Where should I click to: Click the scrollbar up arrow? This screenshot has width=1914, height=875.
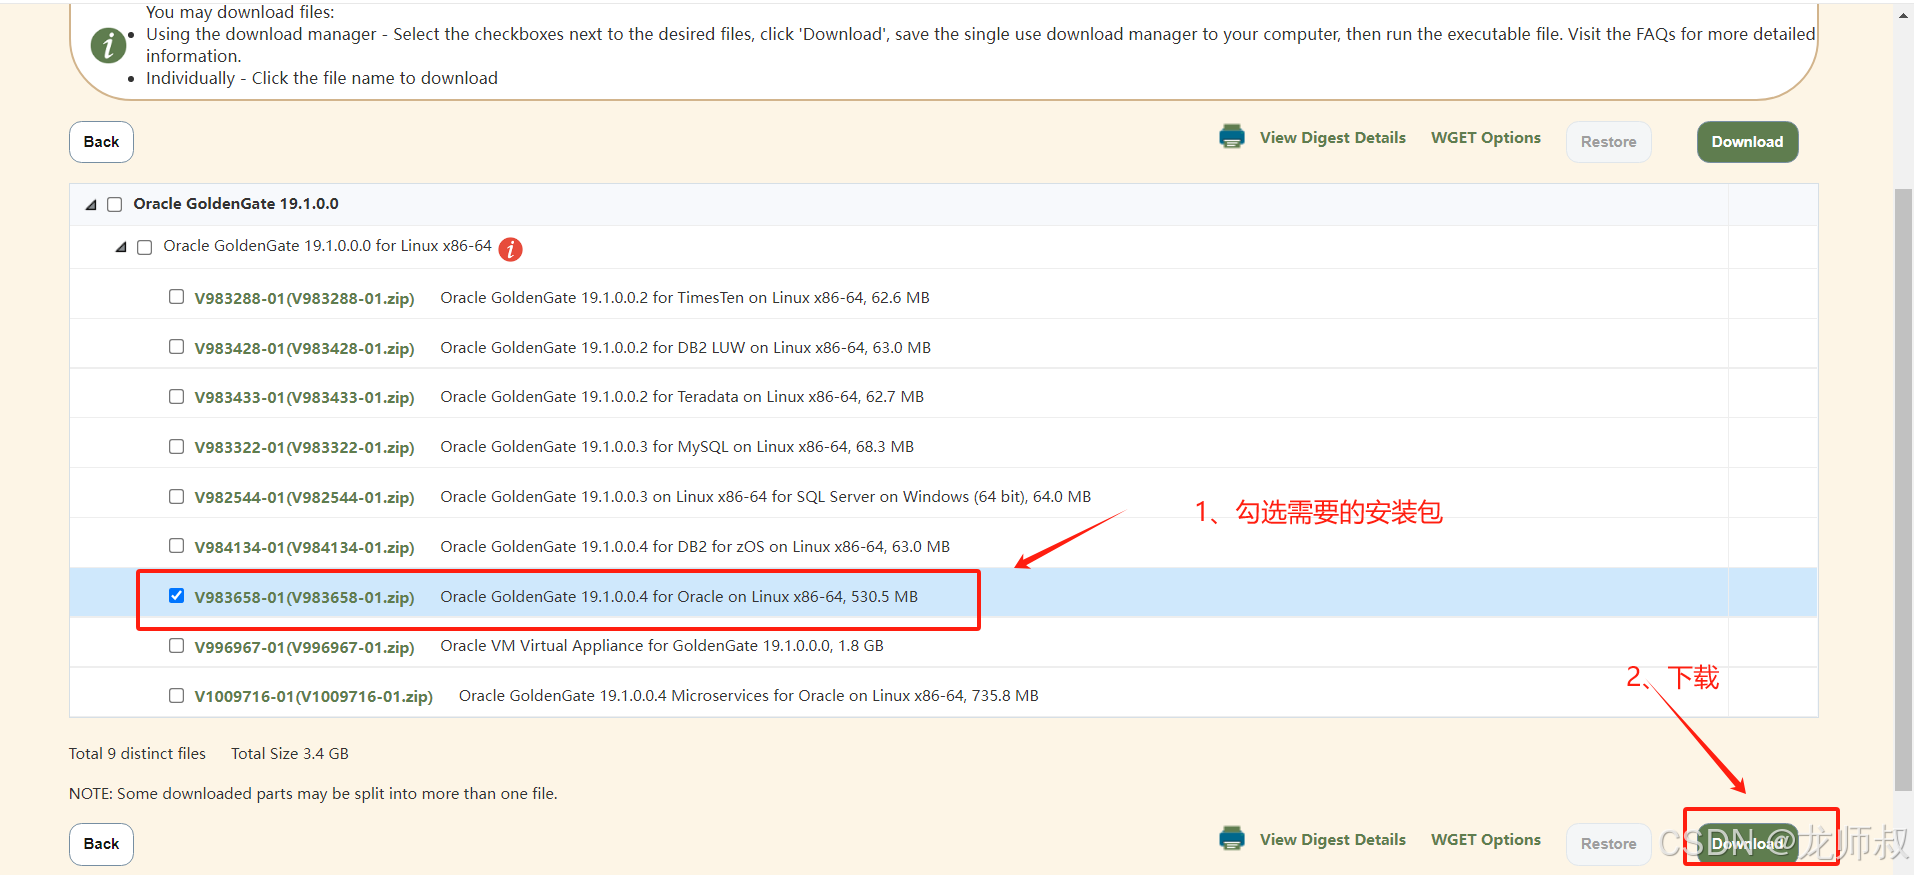pyautogui.click(x=1903, y=14)
